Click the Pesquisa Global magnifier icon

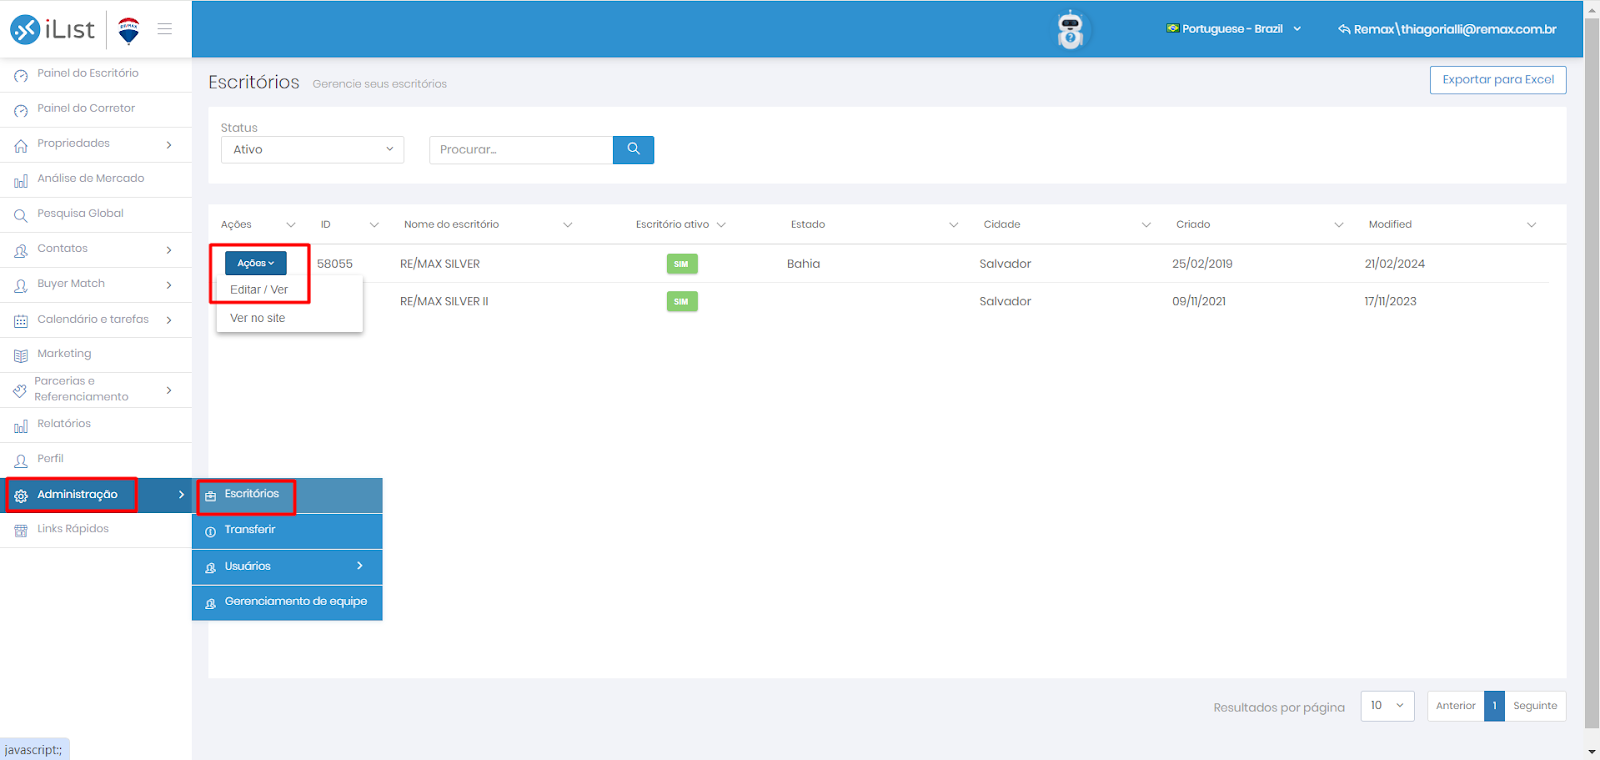[x=21, y=215]
